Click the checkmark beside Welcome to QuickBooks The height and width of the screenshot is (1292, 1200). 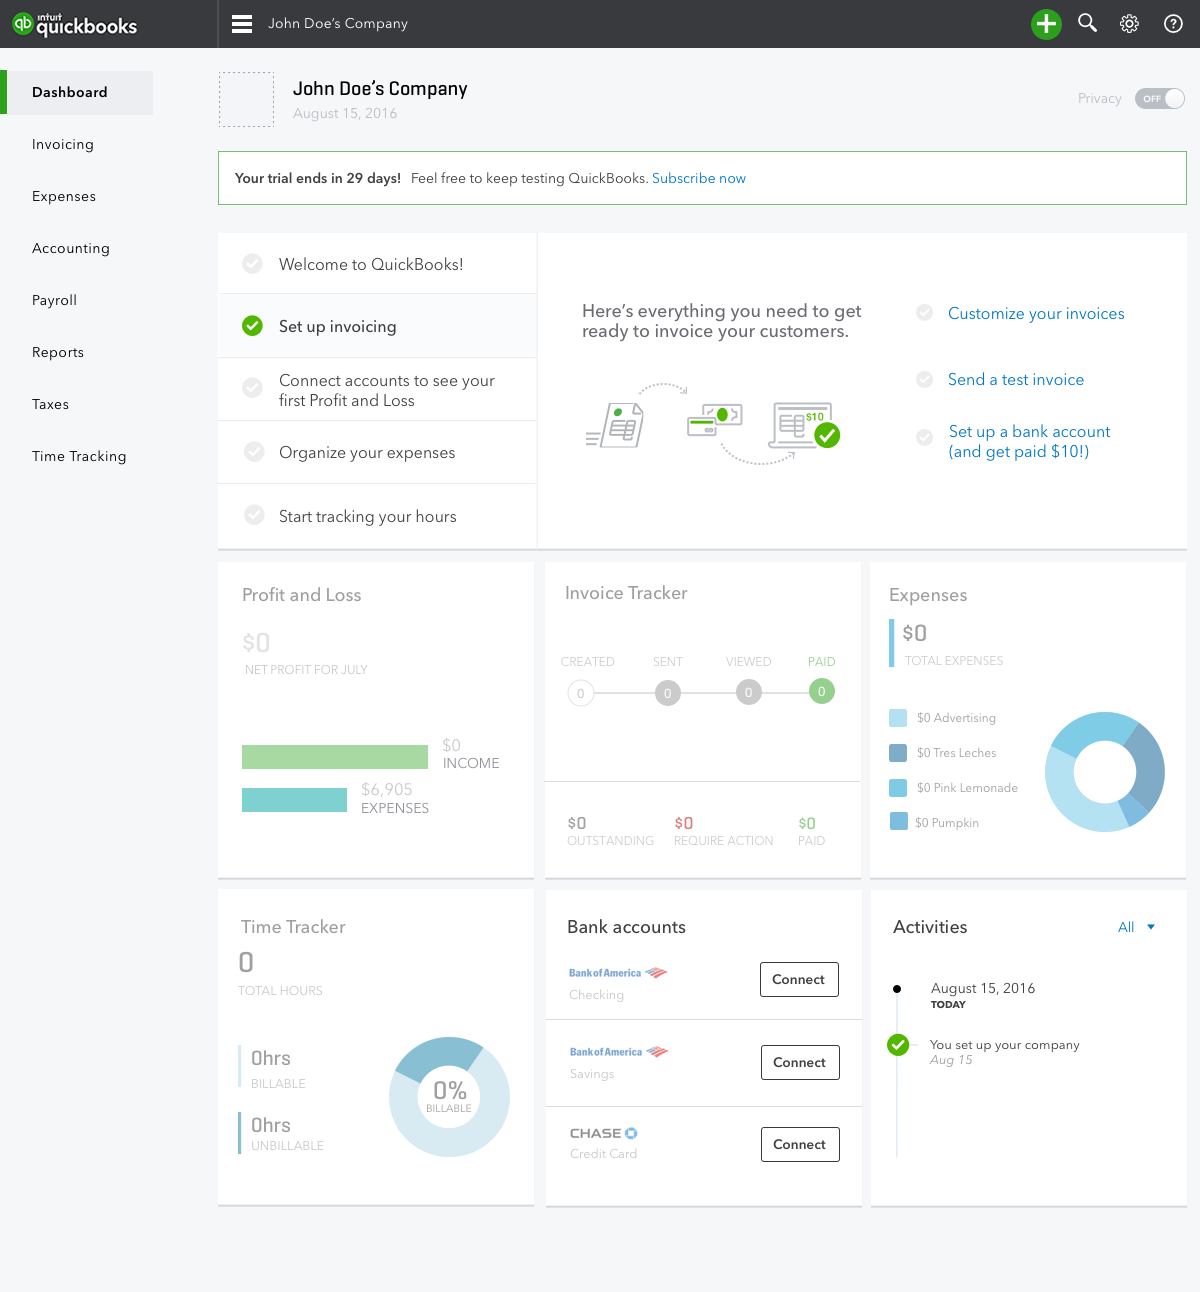(x=253, y=263)
